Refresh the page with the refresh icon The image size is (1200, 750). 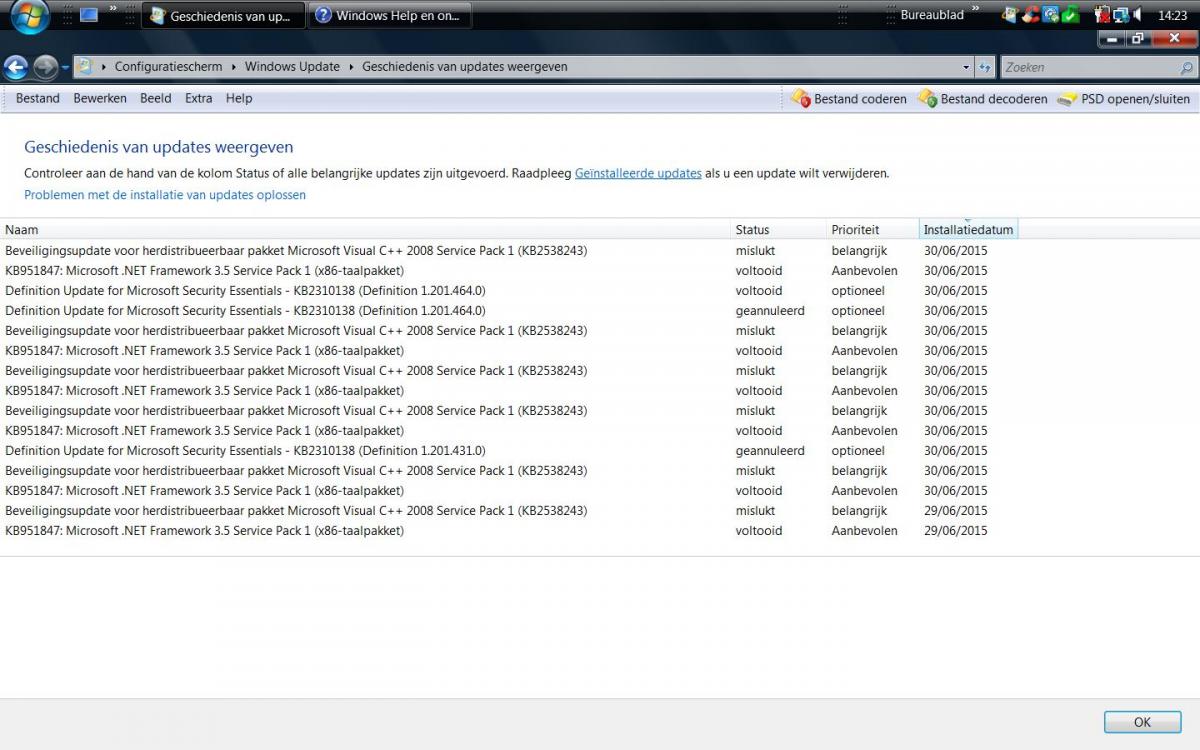[x=985, y=68]
